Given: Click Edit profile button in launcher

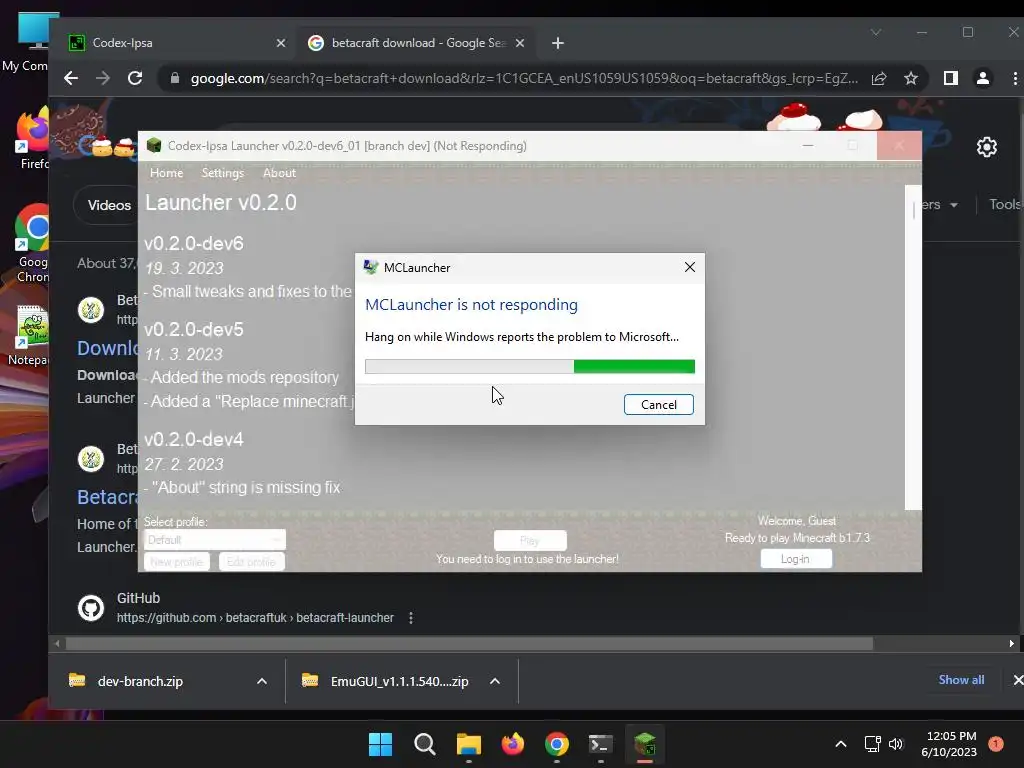Looking at the screenshot, I should (251, 562).
